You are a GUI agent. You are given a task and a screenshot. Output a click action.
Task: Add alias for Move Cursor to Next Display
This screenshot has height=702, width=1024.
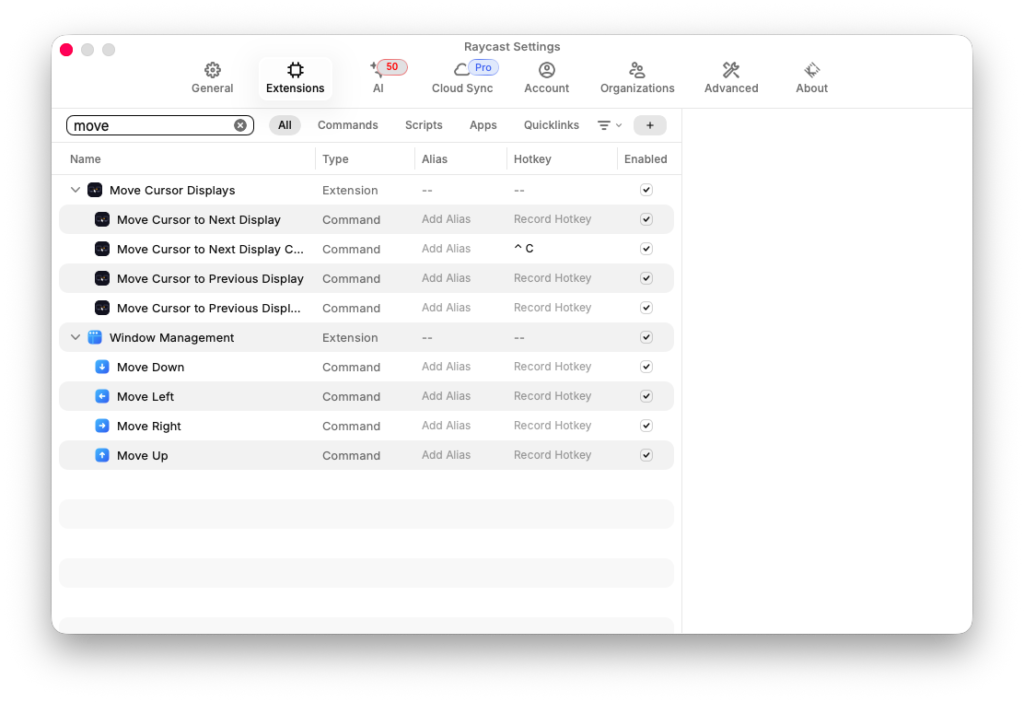click(446, 219)
